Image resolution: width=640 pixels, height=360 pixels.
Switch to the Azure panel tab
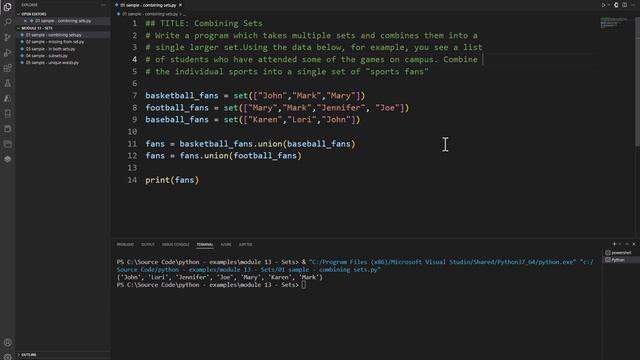pyautogui.click(x=226, y=244)
